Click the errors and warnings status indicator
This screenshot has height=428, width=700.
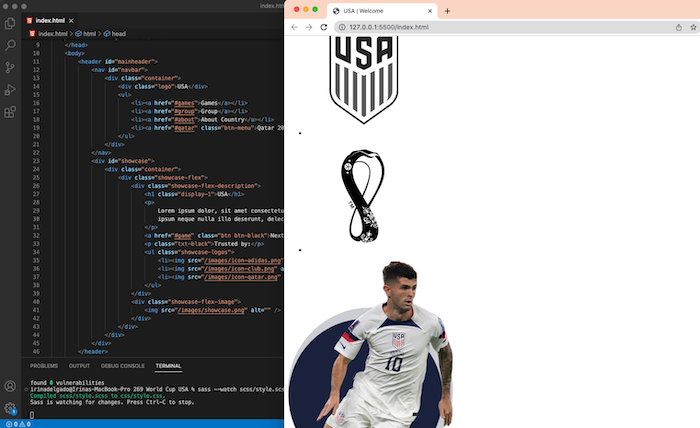[18, 424]
